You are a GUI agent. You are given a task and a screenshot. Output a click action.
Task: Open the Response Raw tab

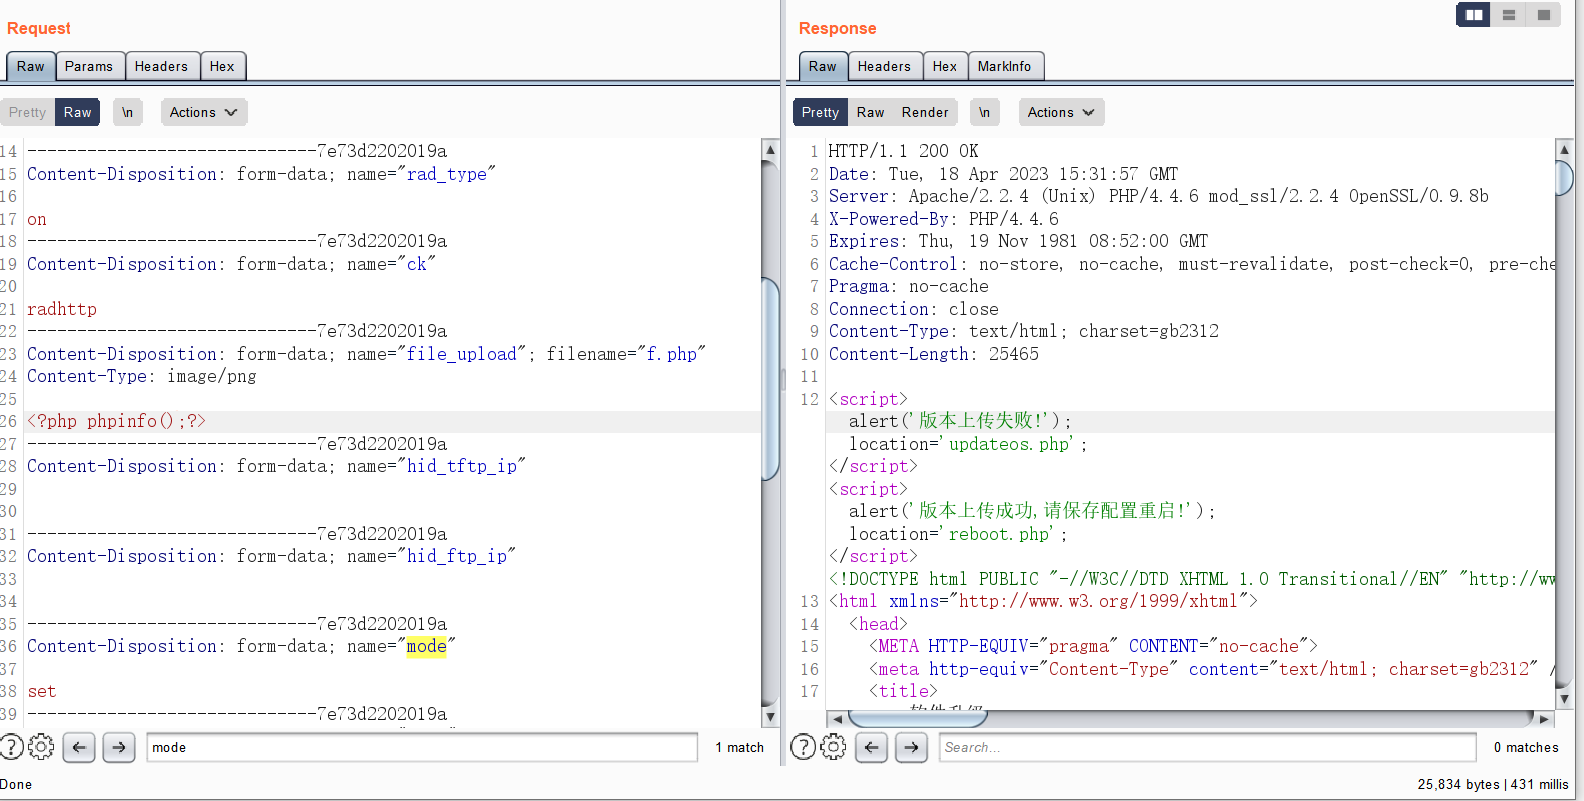823,66
